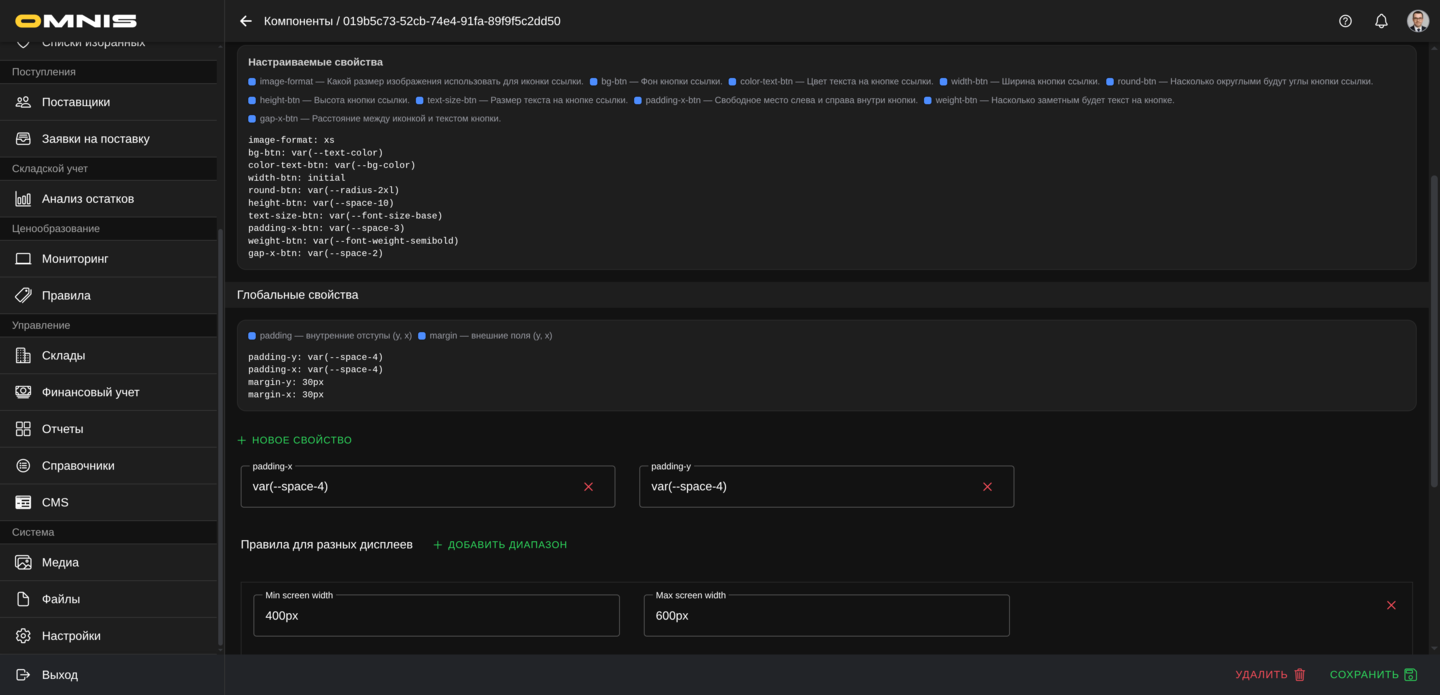Click the back arrow icon in header
The height and width of the screenshot is (695, 1440).
tap(246, 21)
